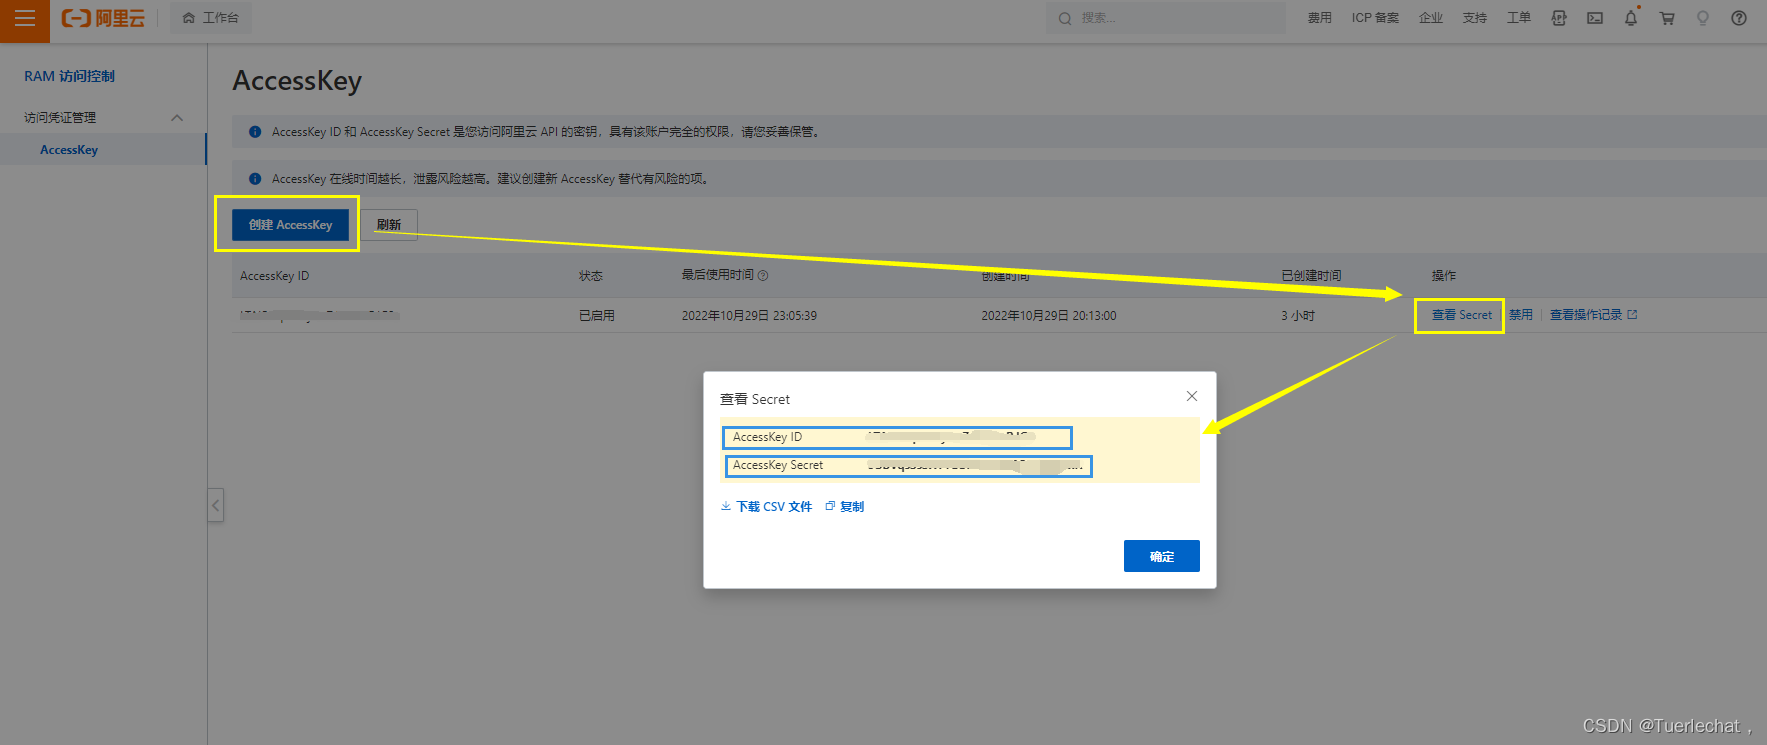Image resolution: width=1767 pixels, height=745 pixels.
Task: Click 禁用 link in table row
Action: (x=1520, y=315)
